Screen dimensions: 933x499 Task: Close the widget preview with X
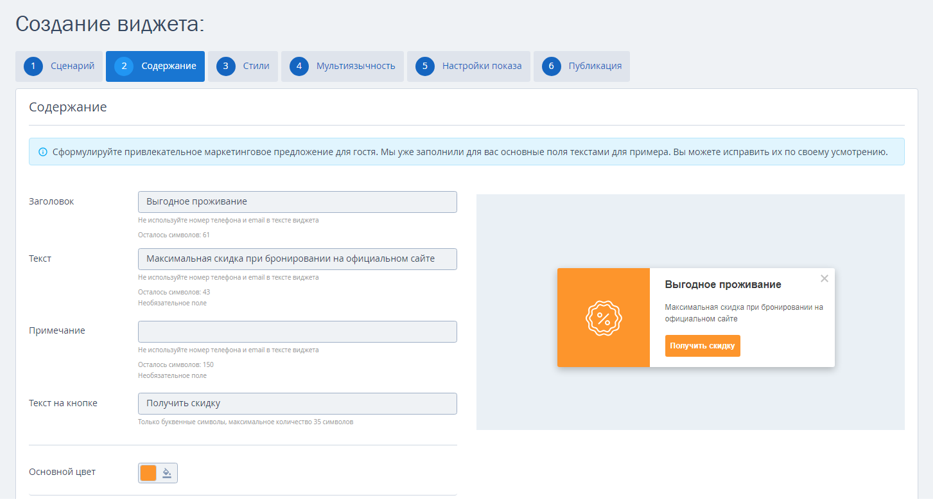tap(824, 278)
